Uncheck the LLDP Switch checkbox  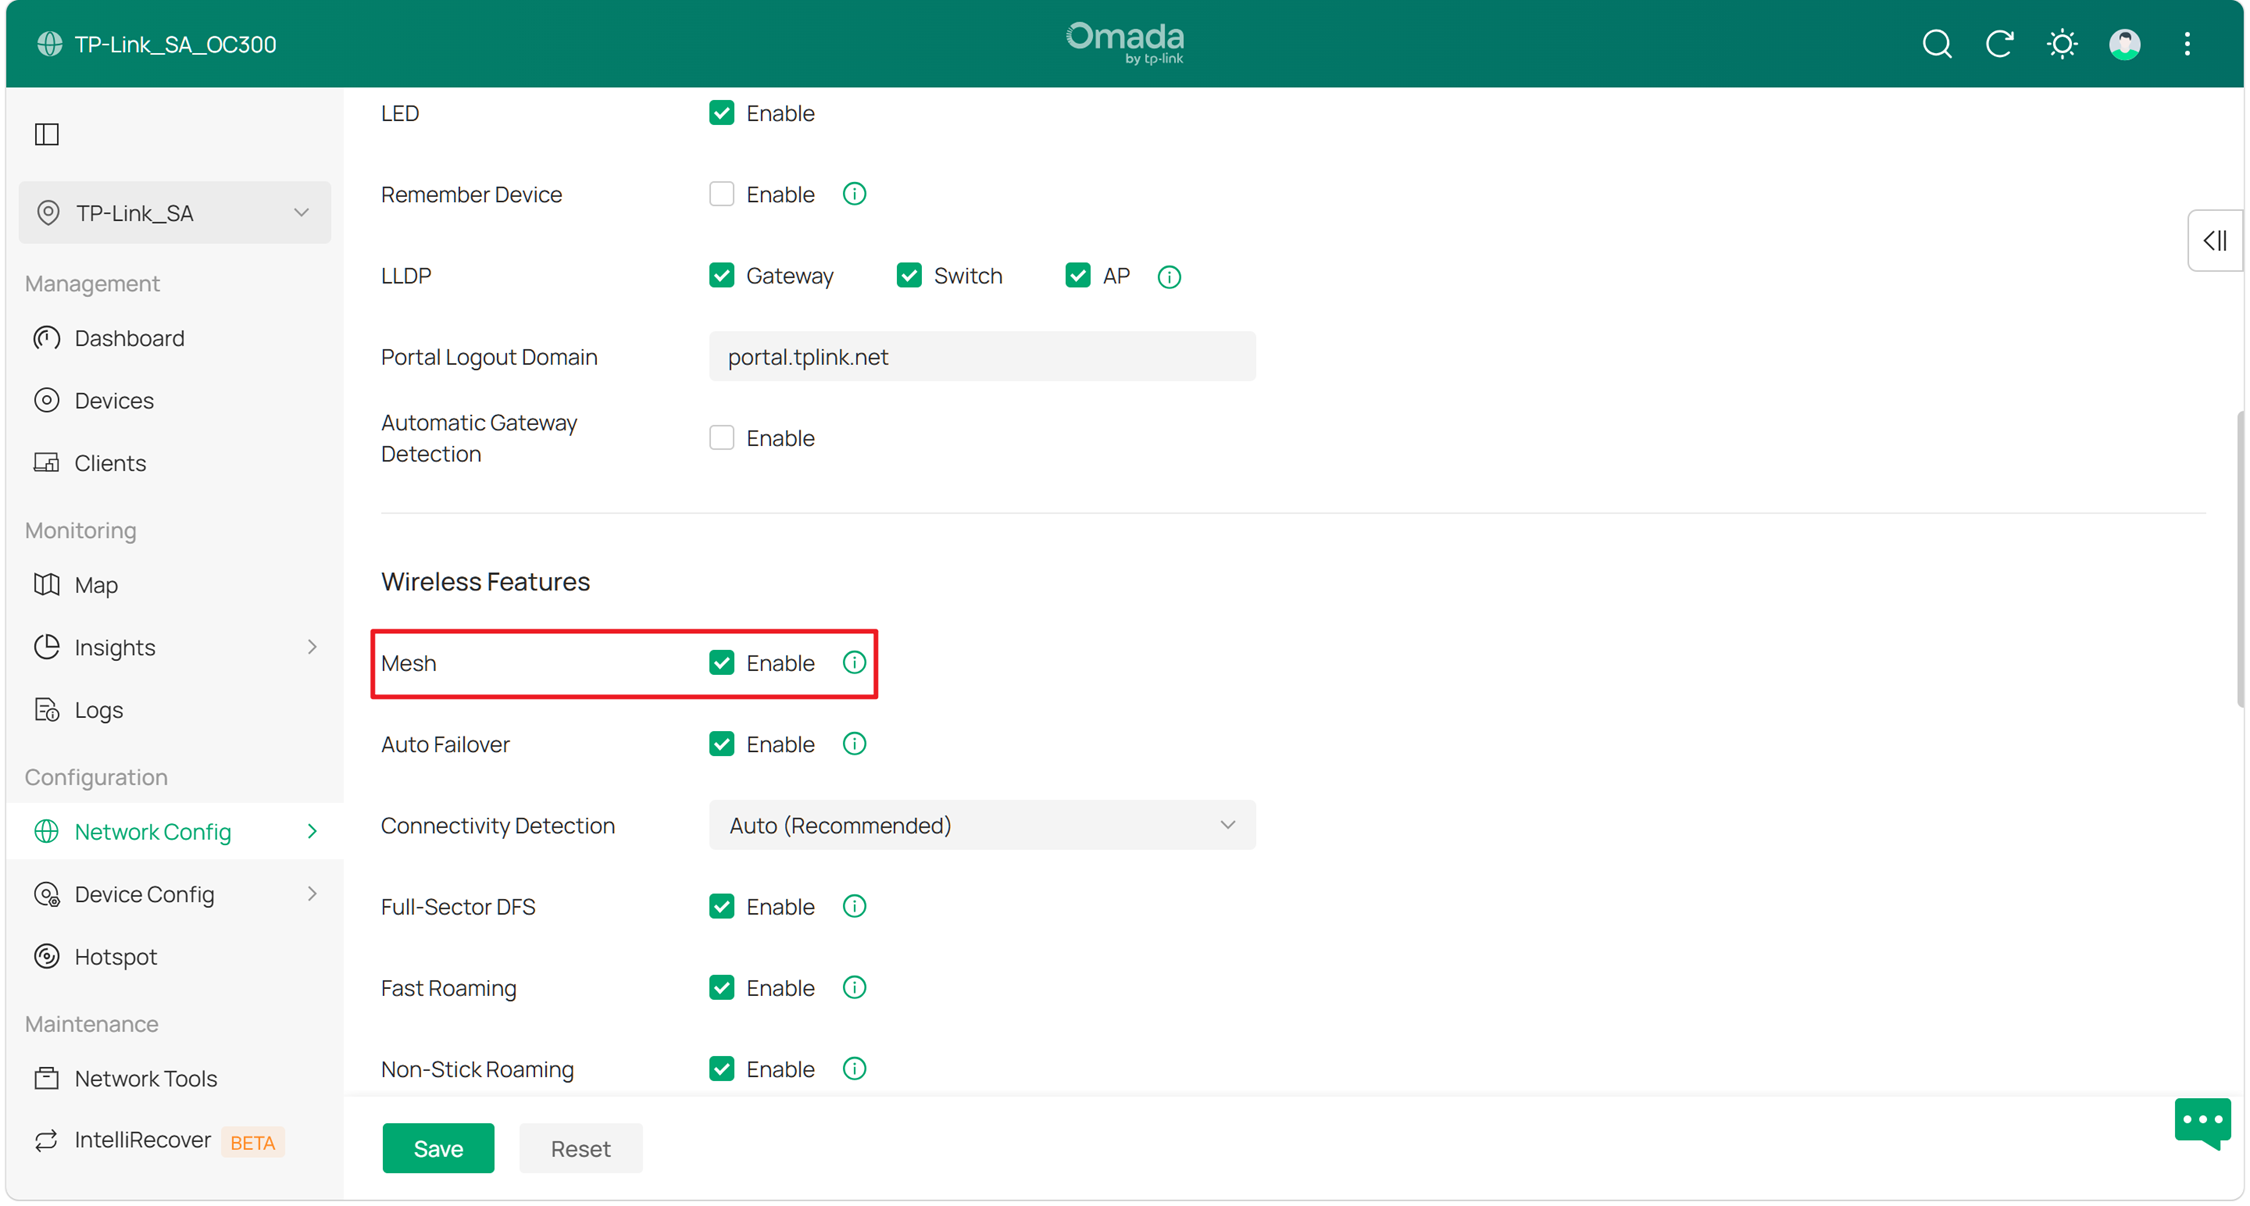pyautogui.click(x=909, y=275)
